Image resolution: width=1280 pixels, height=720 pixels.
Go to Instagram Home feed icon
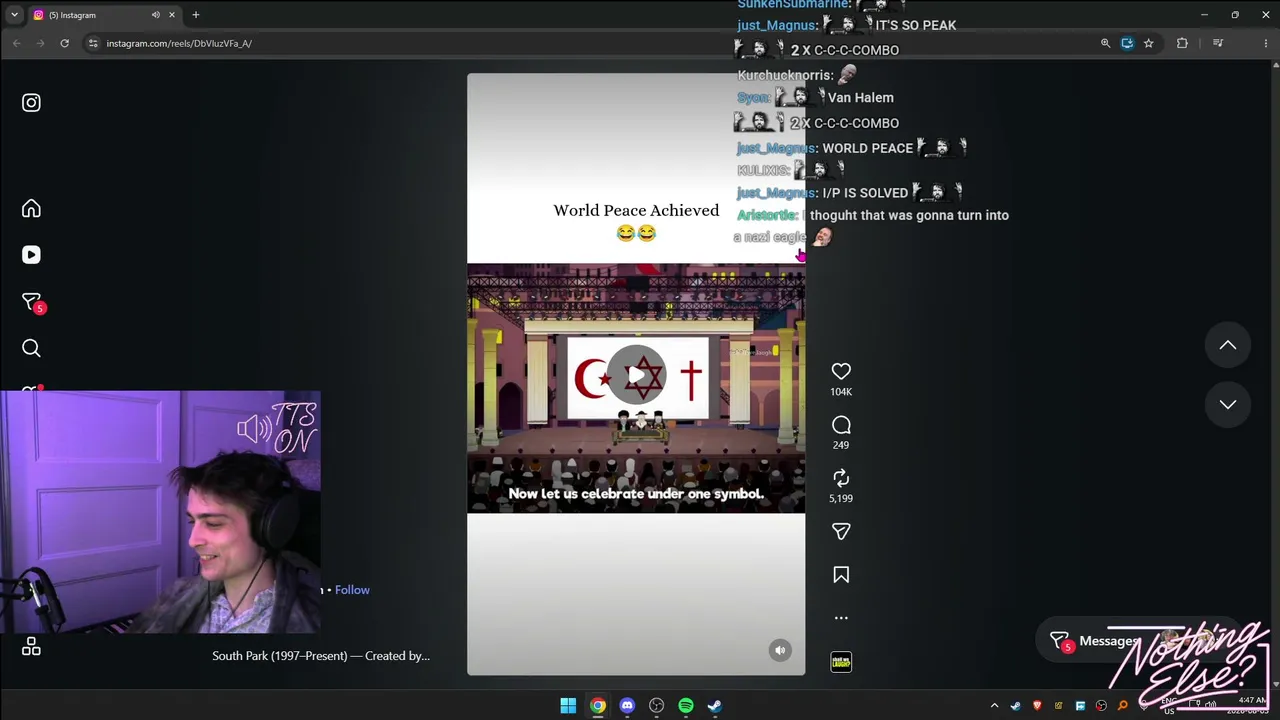[x=31, y=208]
